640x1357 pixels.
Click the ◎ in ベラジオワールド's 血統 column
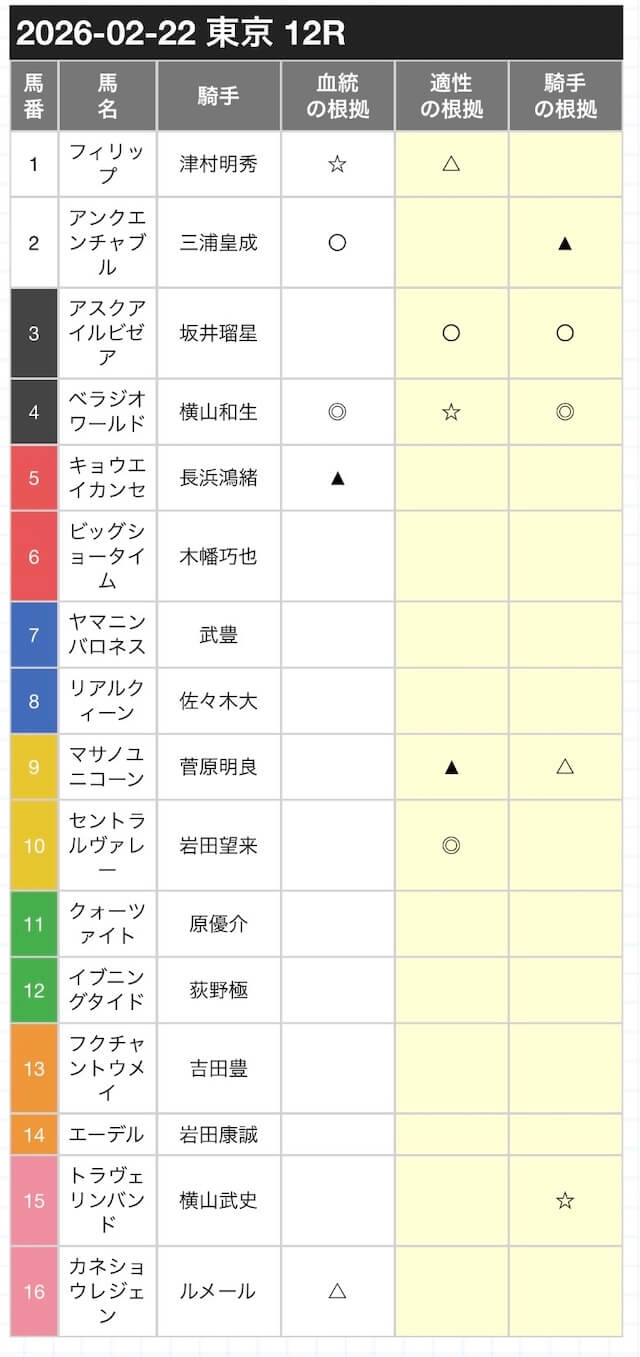click(337, 411)
